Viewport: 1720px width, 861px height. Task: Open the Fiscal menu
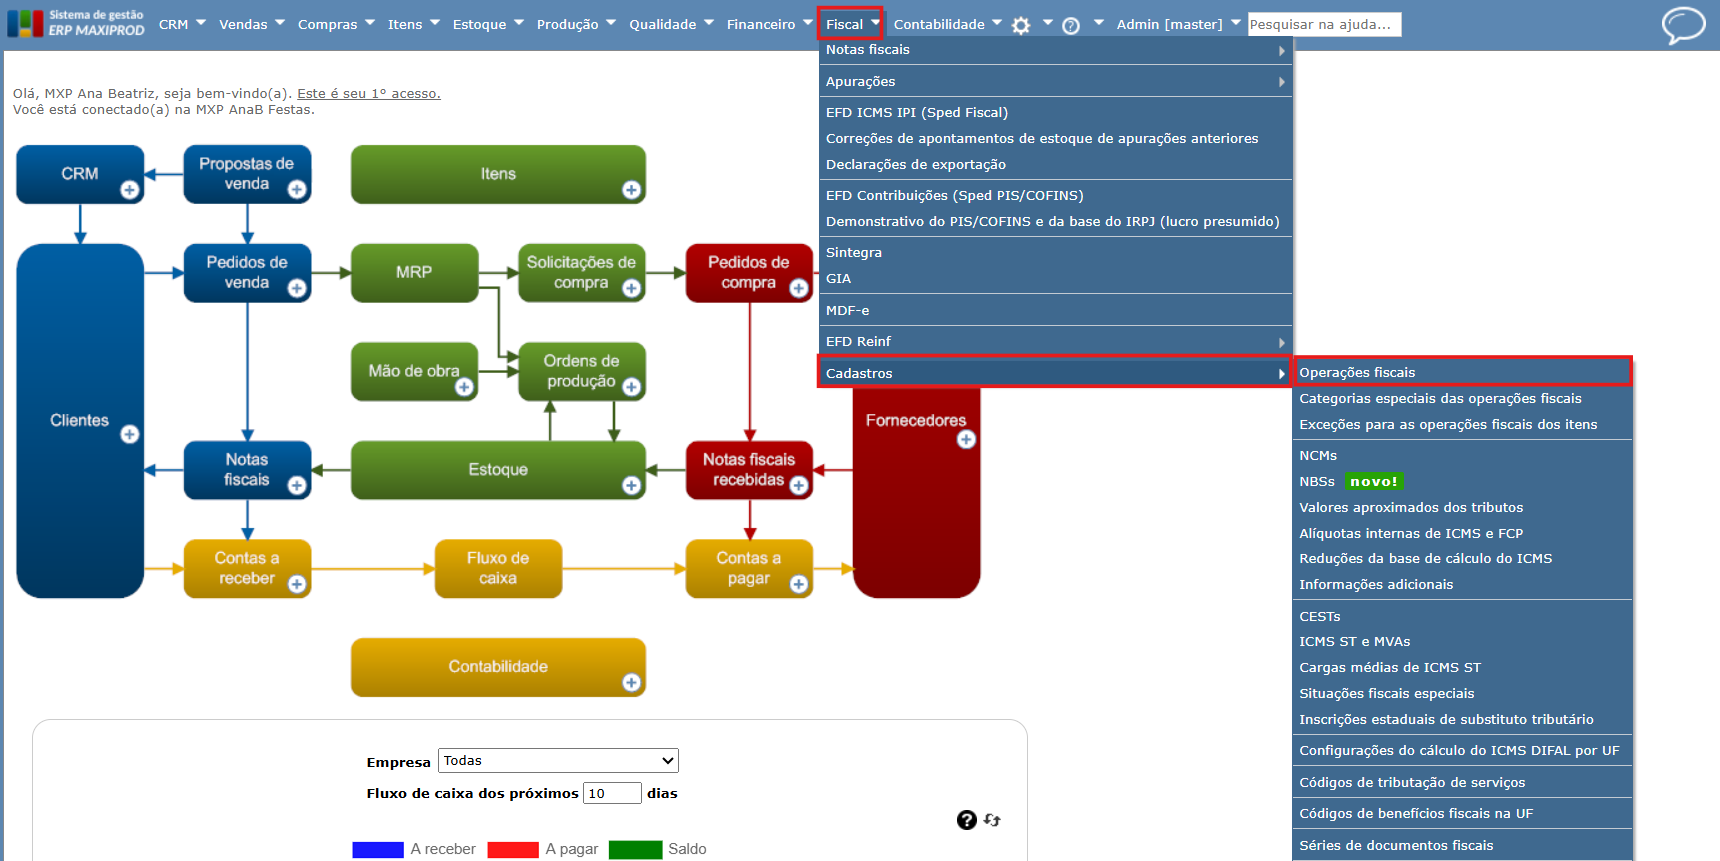851,24
